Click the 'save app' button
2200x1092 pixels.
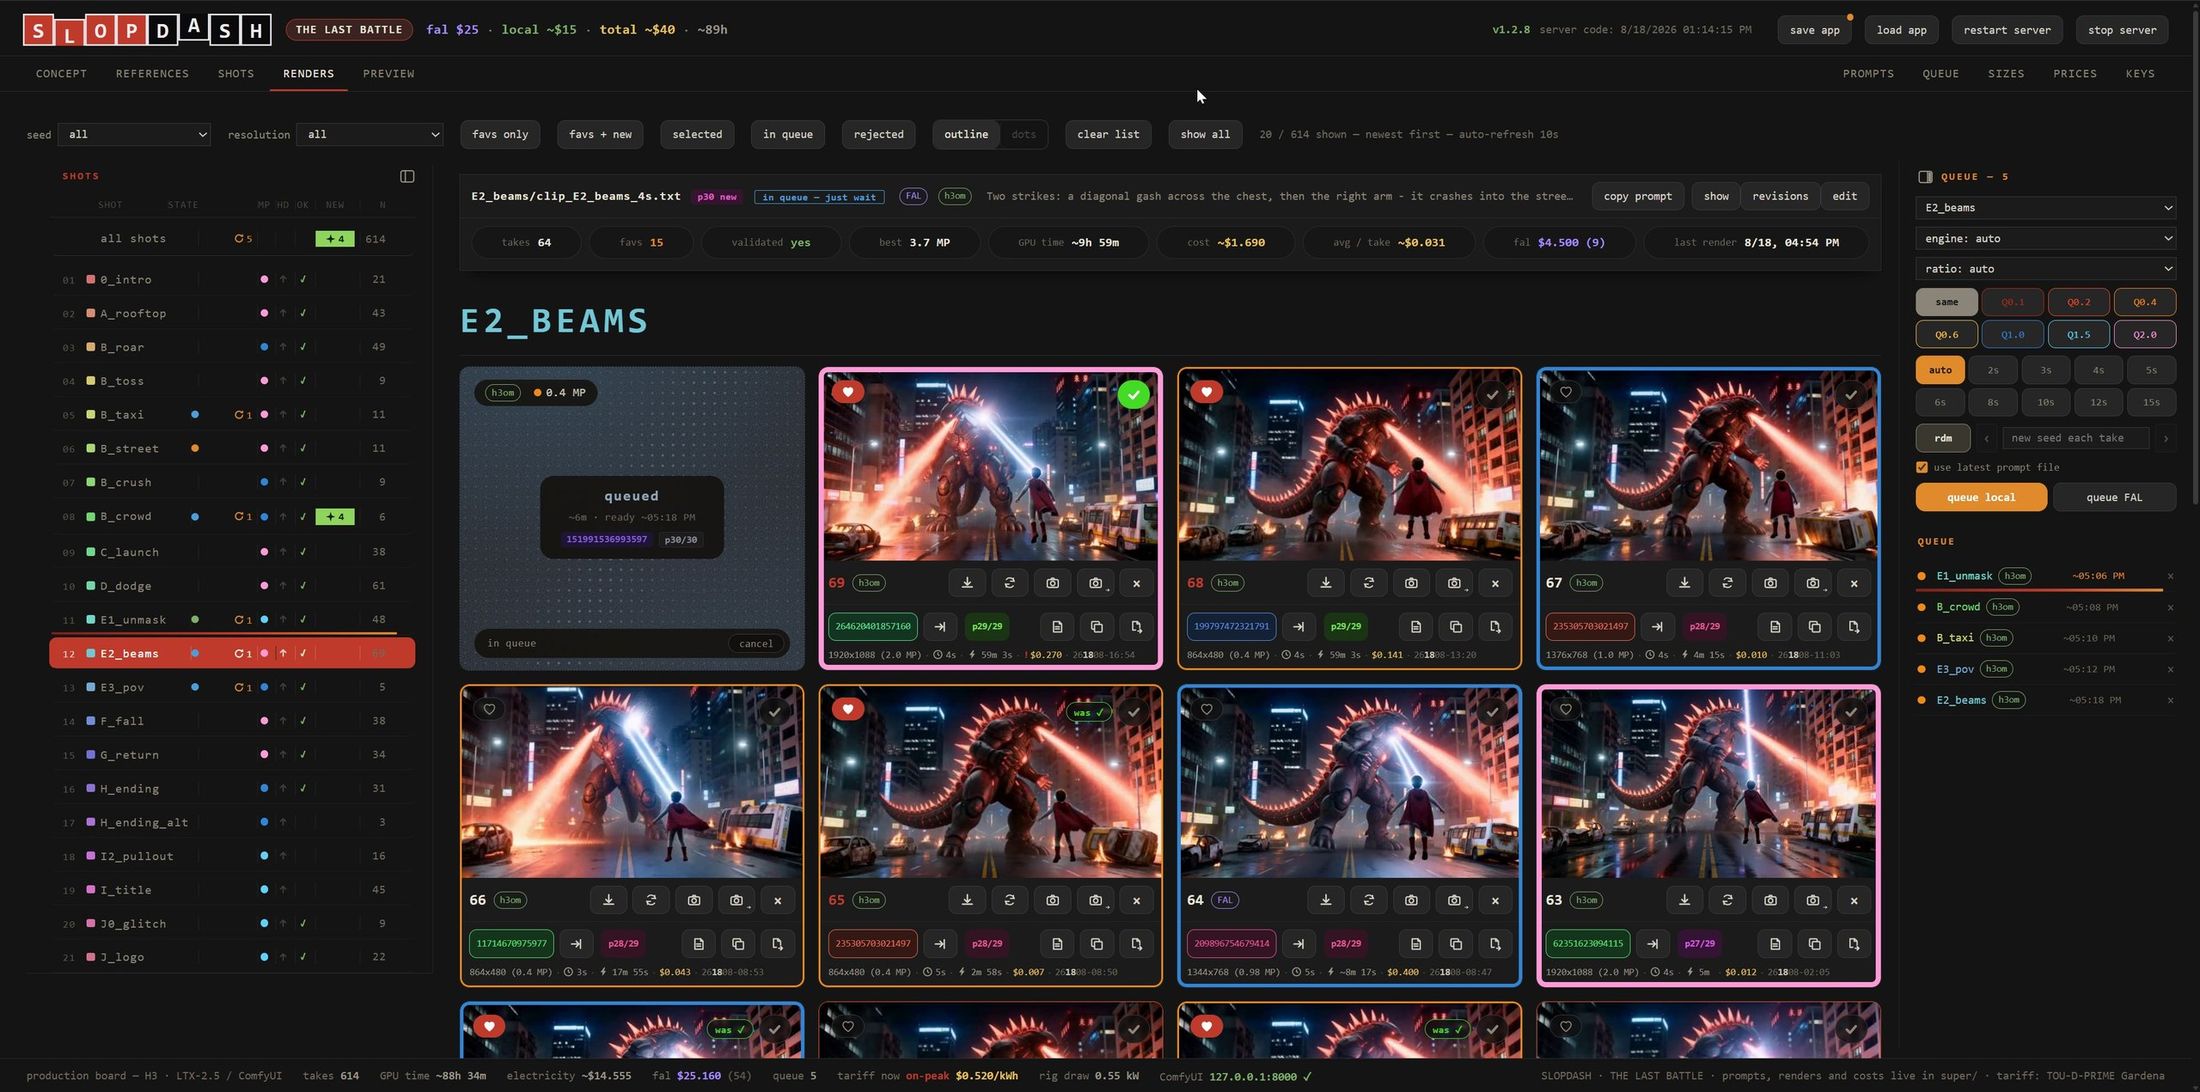click(1814, 30)
